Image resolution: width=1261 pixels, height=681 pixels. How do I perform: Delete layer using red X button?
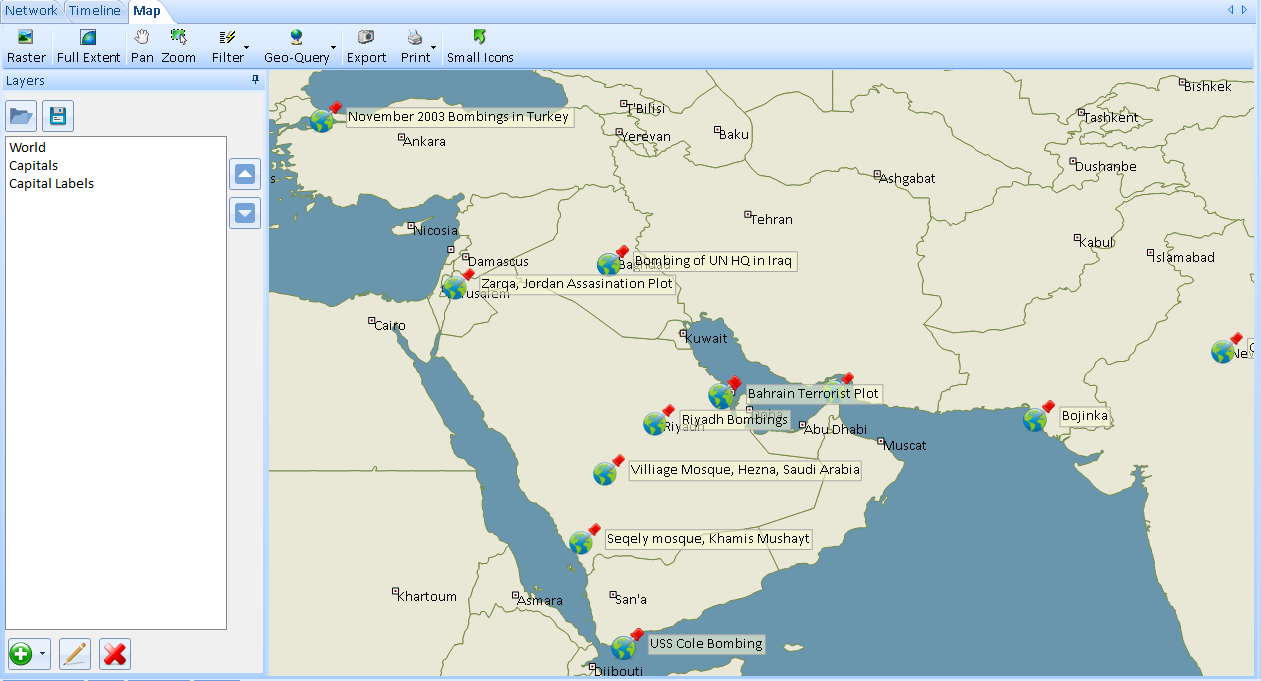pos(115,654)
